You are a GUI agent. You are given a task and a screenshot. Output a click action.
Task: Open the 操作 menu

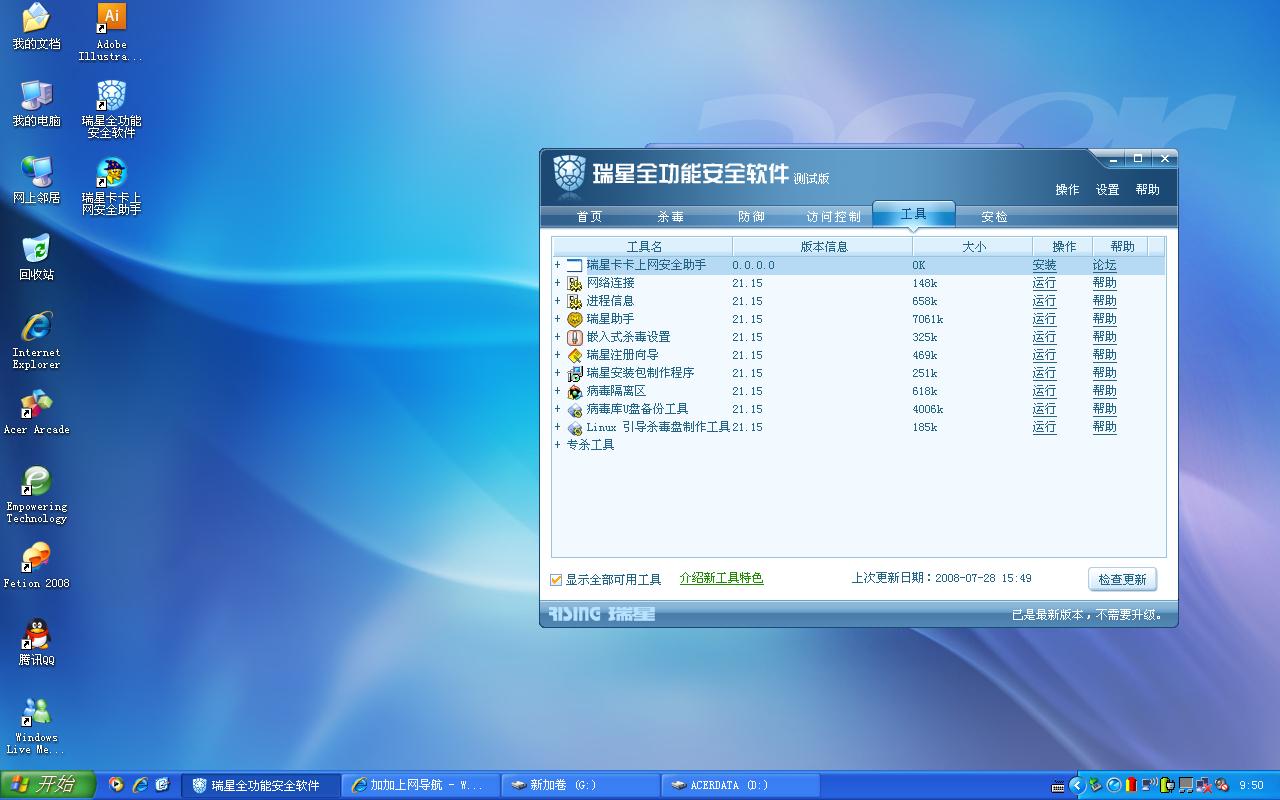pyautogui.click(x=1067, y=190)
